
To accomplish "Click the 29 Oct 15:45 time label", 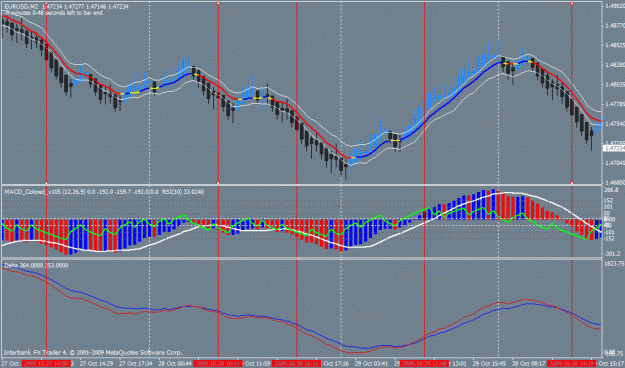I will tap(489, 364).
